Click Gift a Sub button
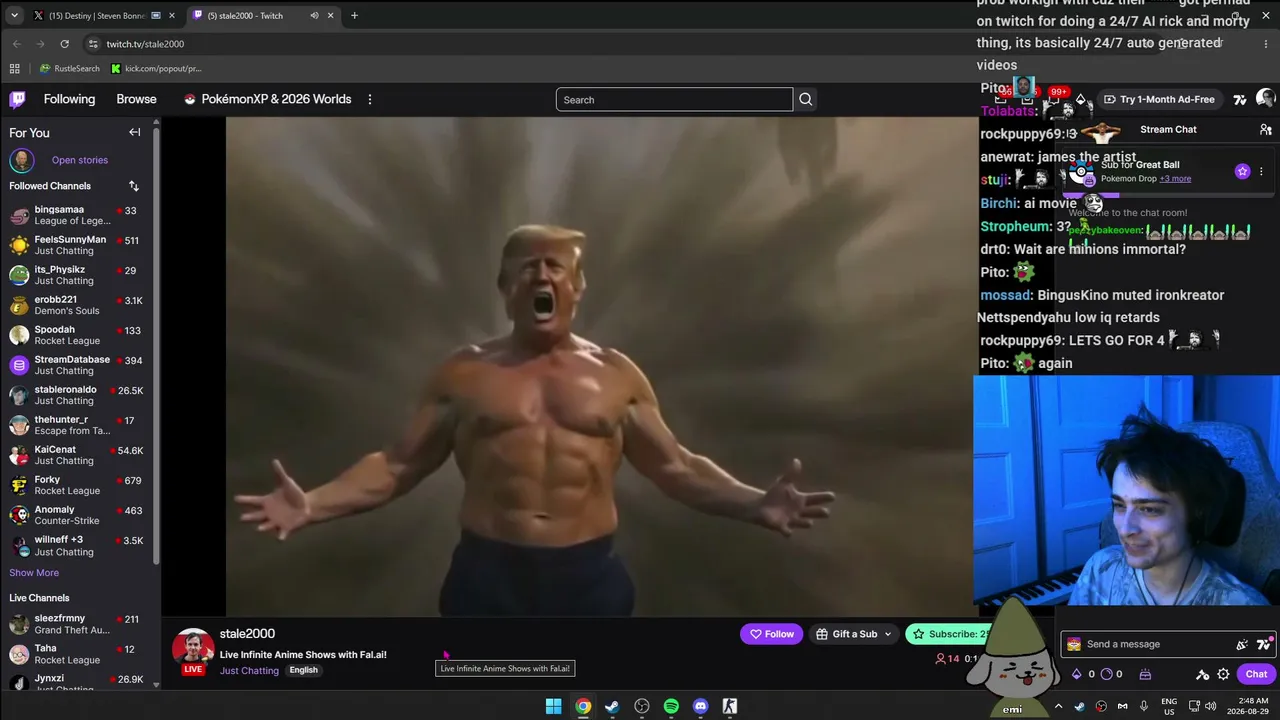This screenshot has height=720, width=1280. (x=853, y=634)
